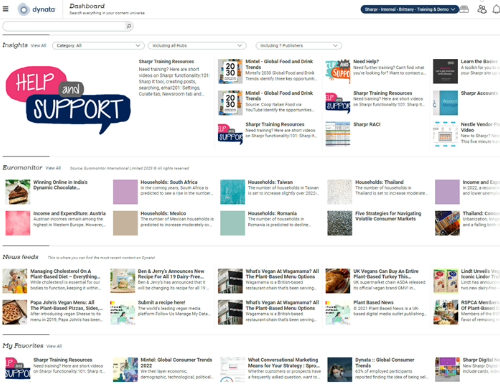Click the chocolate cake thumbnail
Image resolution: width=500 pixels, height=387 pixels.
point(18,192)
